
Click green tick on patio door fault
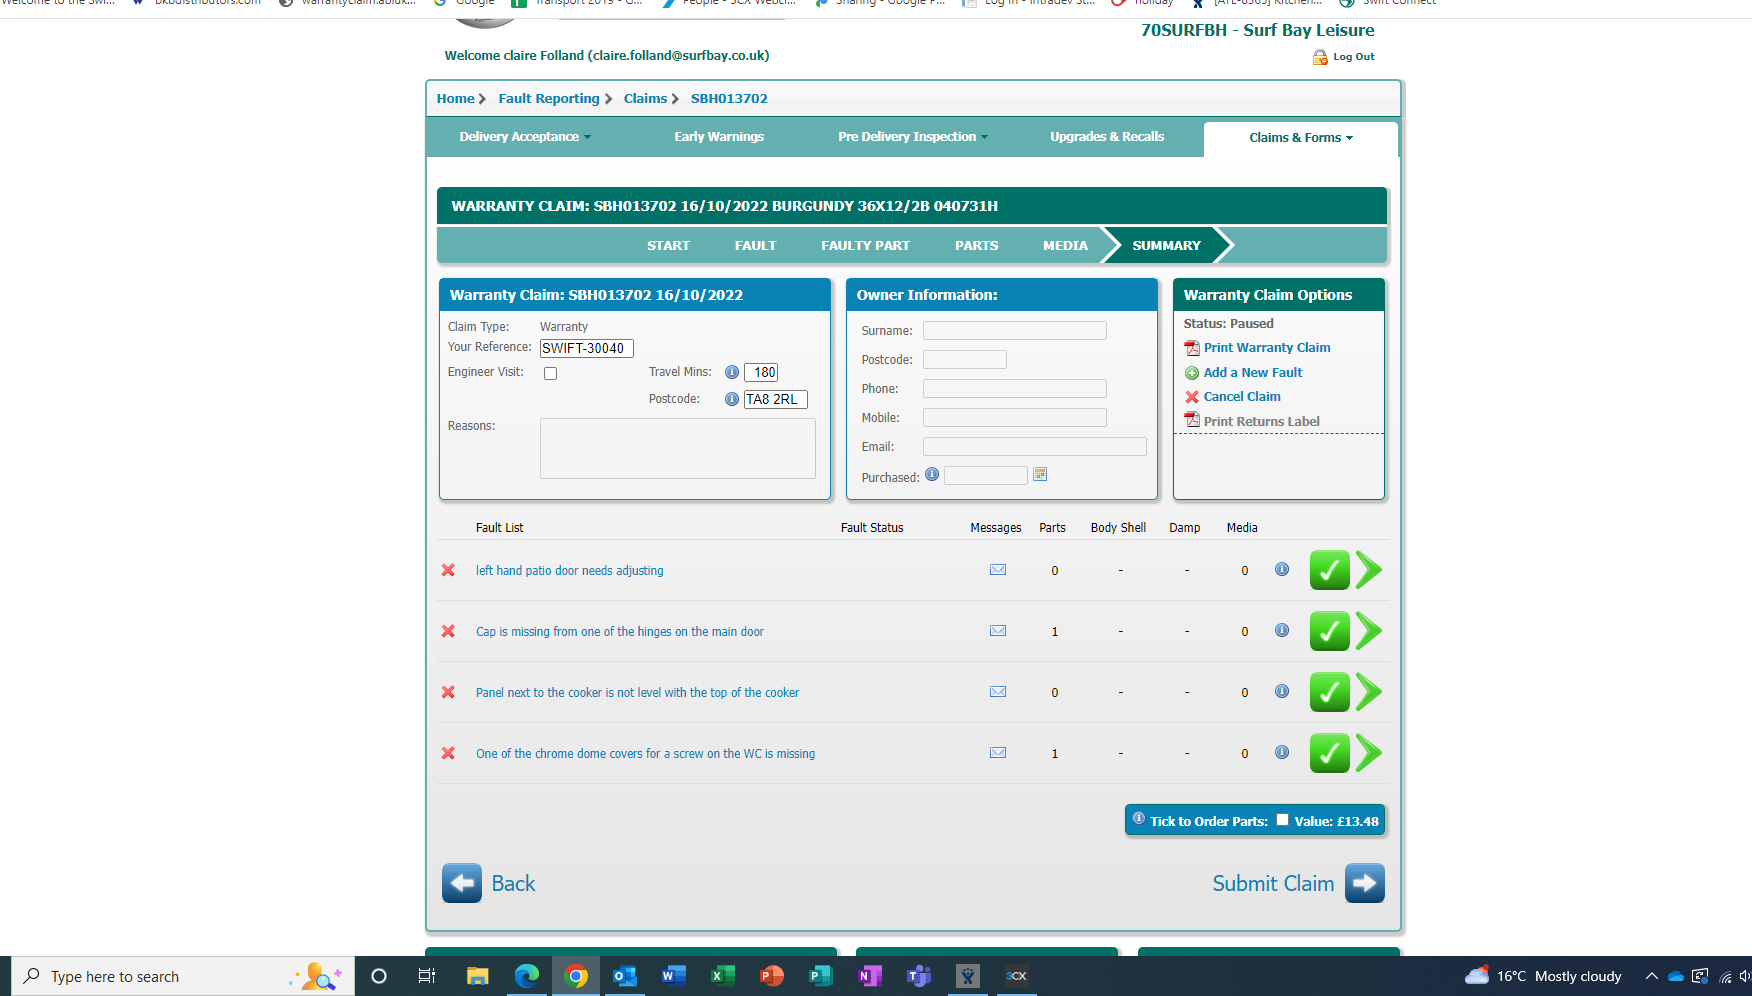[x=1330, y=570]
